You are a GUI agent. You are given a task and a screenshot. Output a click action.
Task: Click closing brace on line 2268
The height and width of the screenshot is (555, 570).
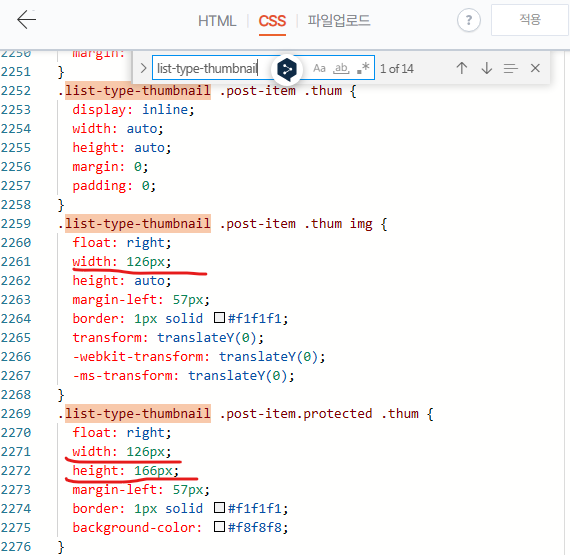[61, 395]
